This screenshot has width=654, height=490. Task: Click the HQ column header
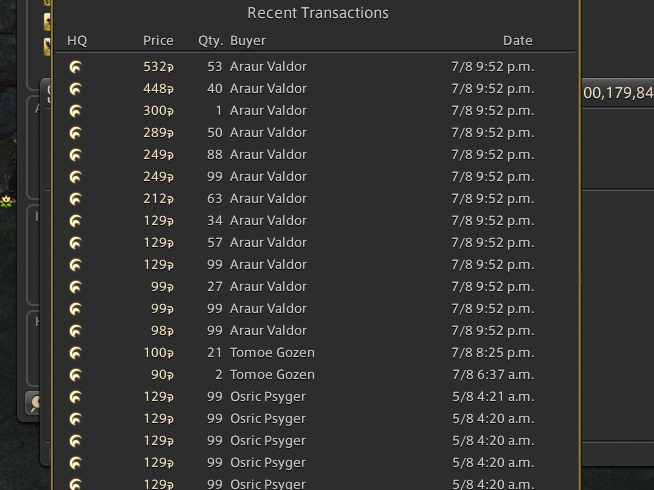point(77,40)
